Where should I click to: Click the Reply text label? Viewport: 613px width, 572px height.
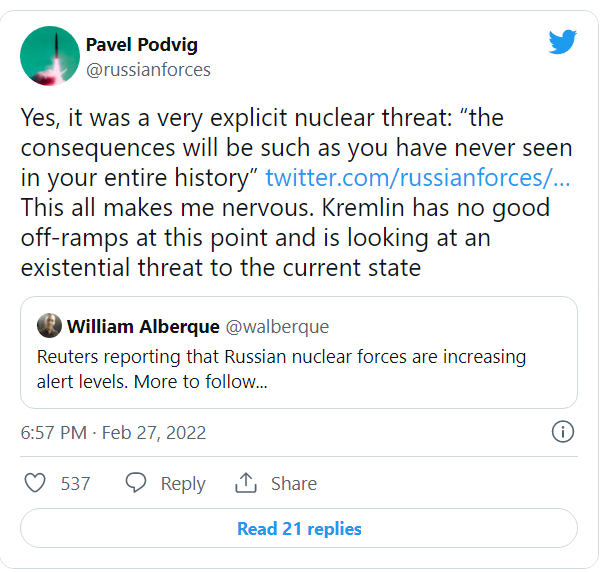pos(183,484)
